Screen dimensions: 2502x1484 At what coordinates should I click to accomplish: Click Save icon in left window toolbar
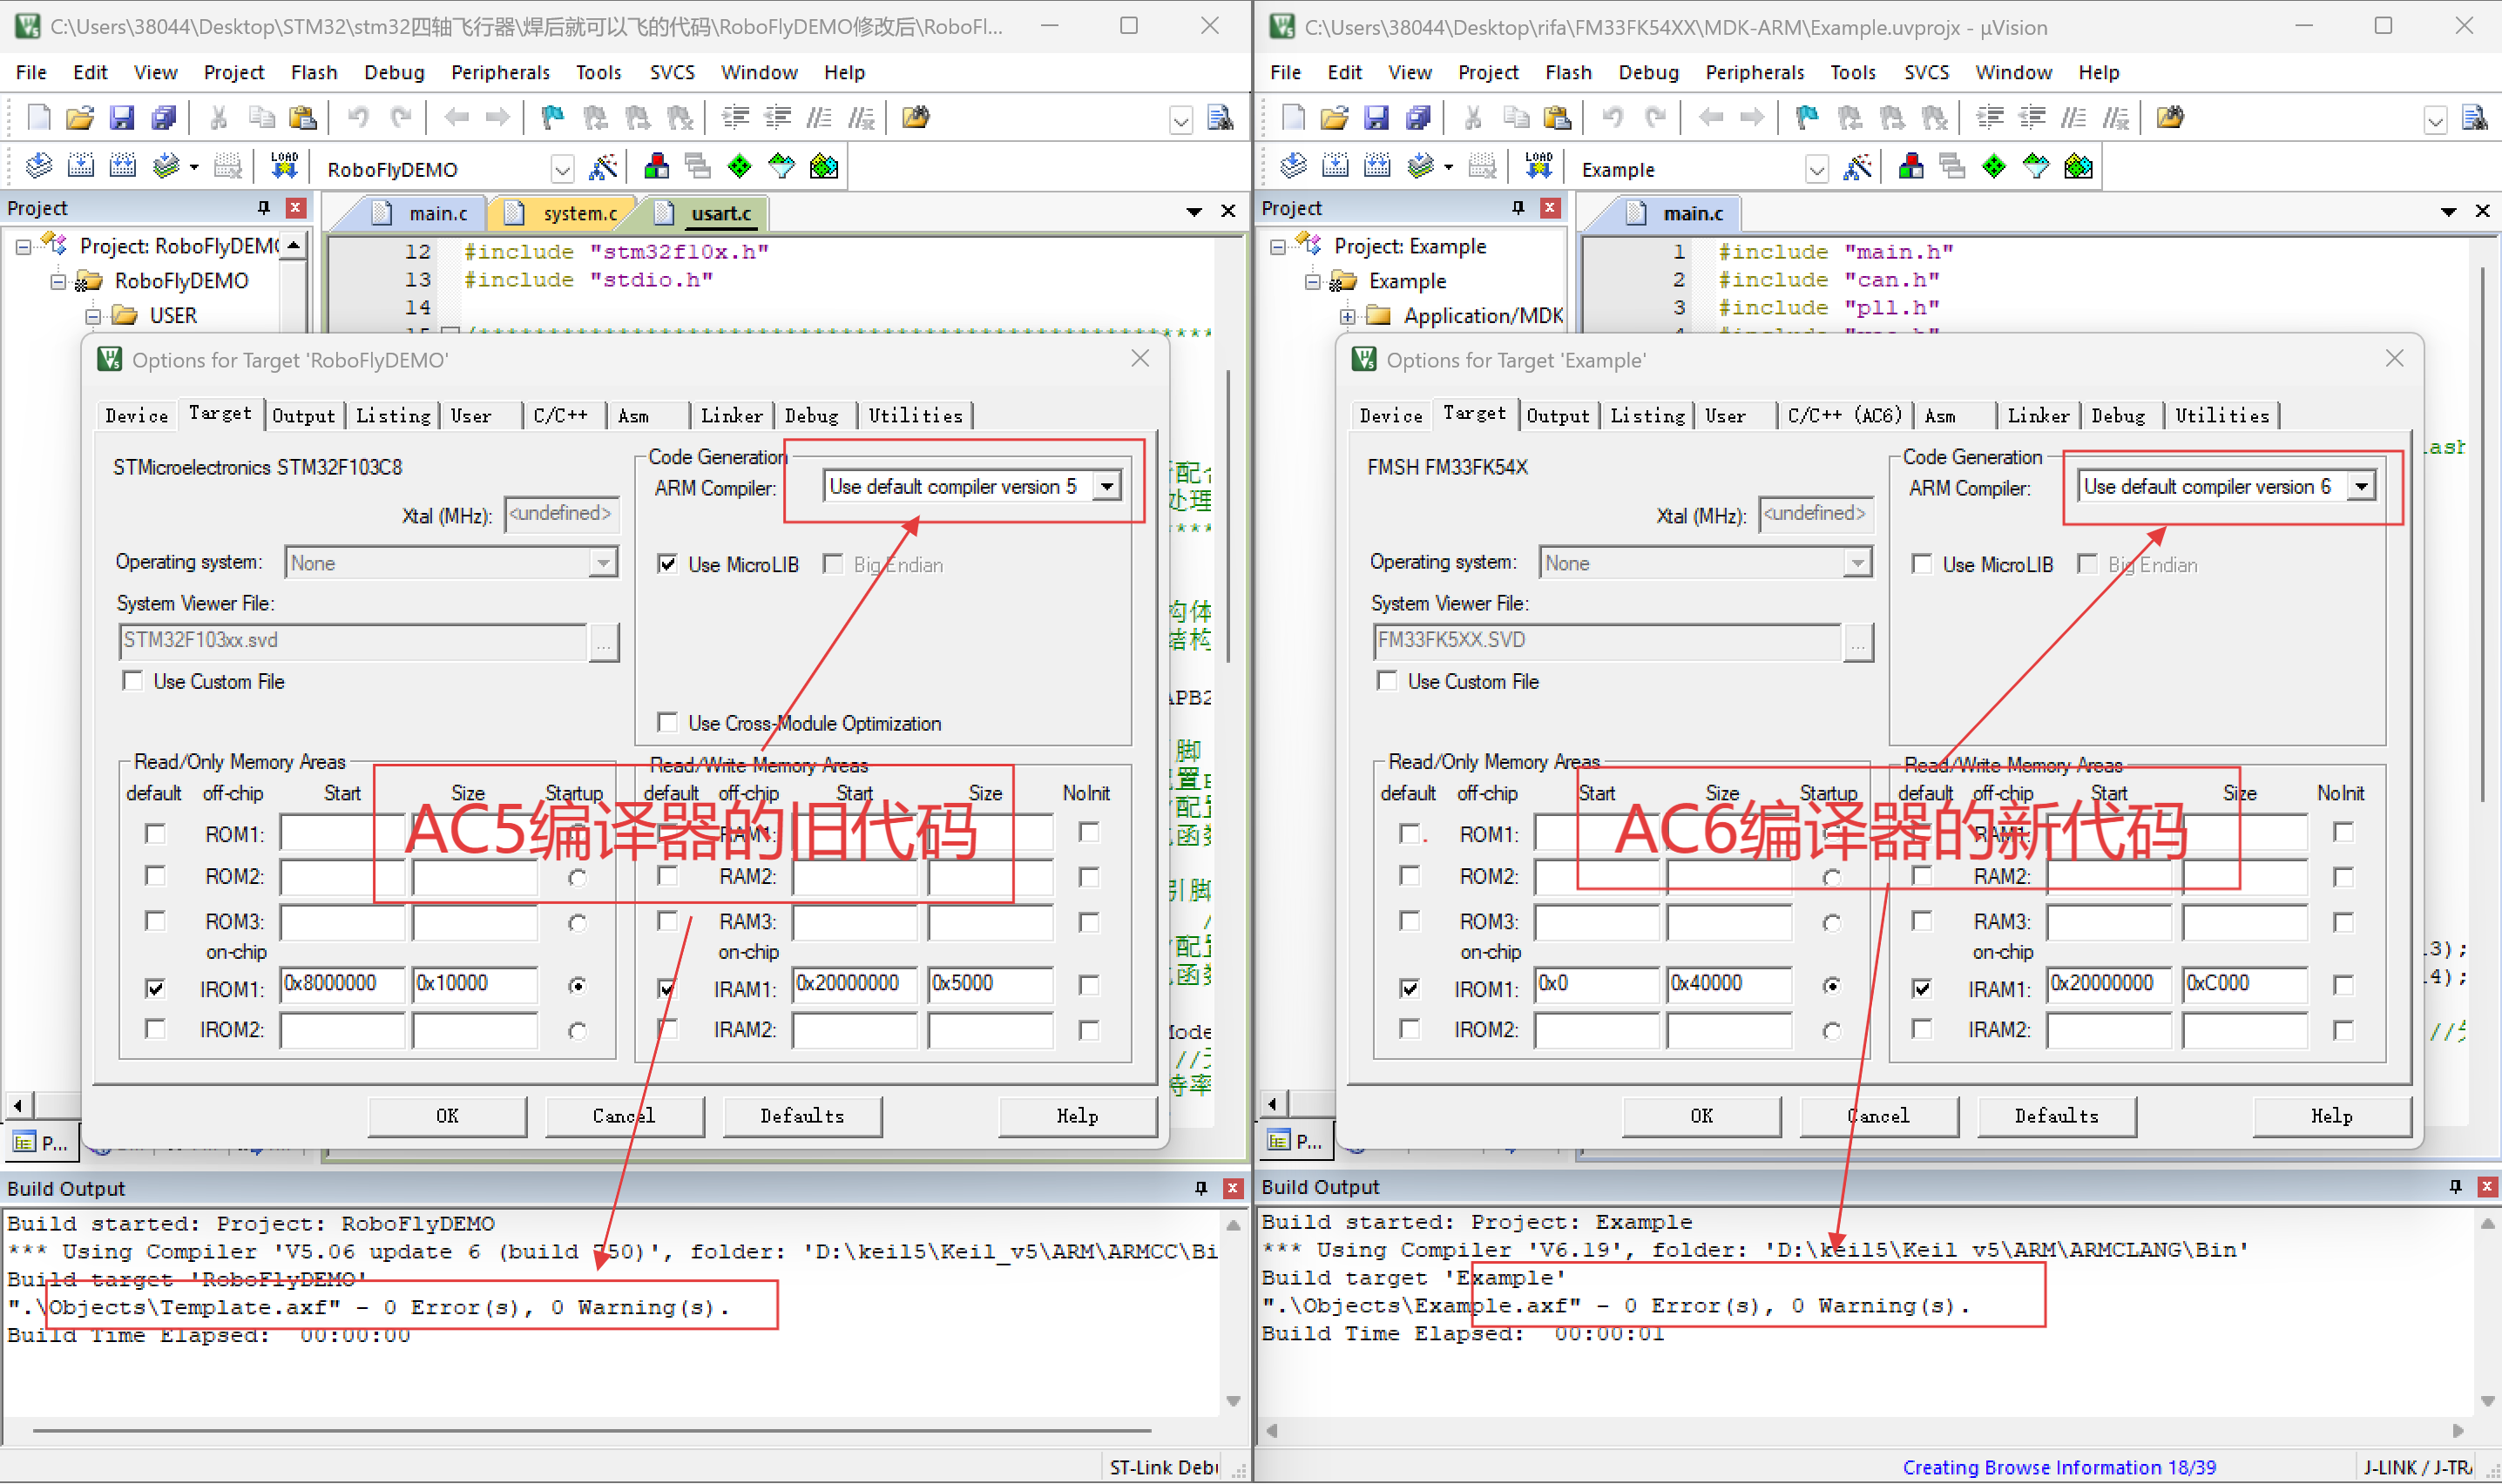pos(121,118)
